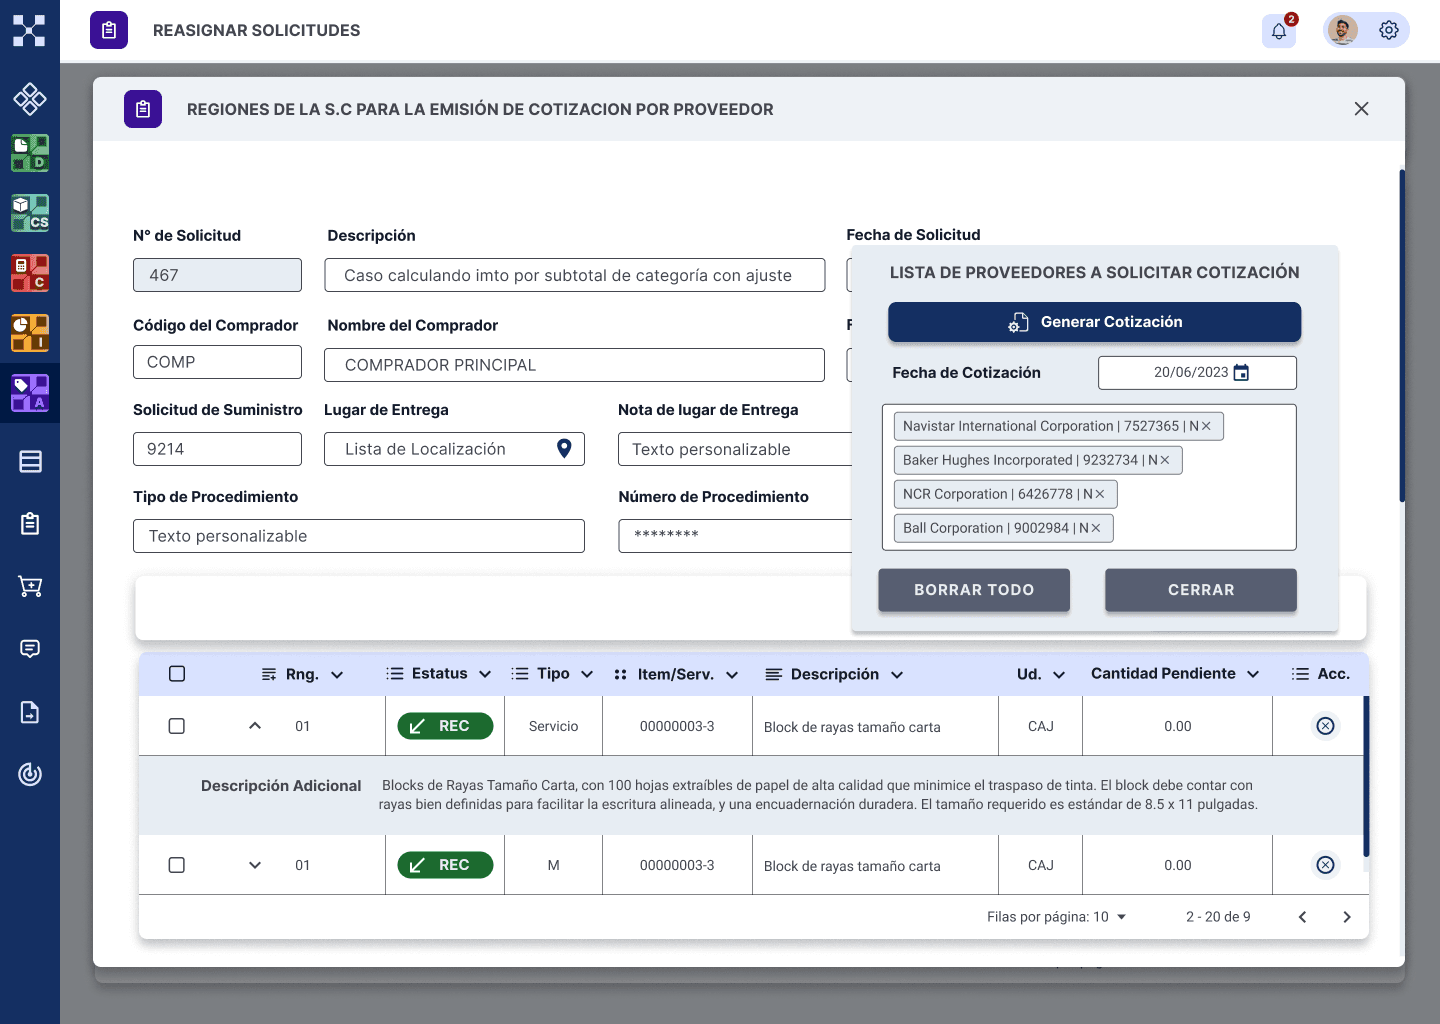
Task: Remove Baker Hughes Incorporated supplier chip
Action: click(x=1165, y=460)
